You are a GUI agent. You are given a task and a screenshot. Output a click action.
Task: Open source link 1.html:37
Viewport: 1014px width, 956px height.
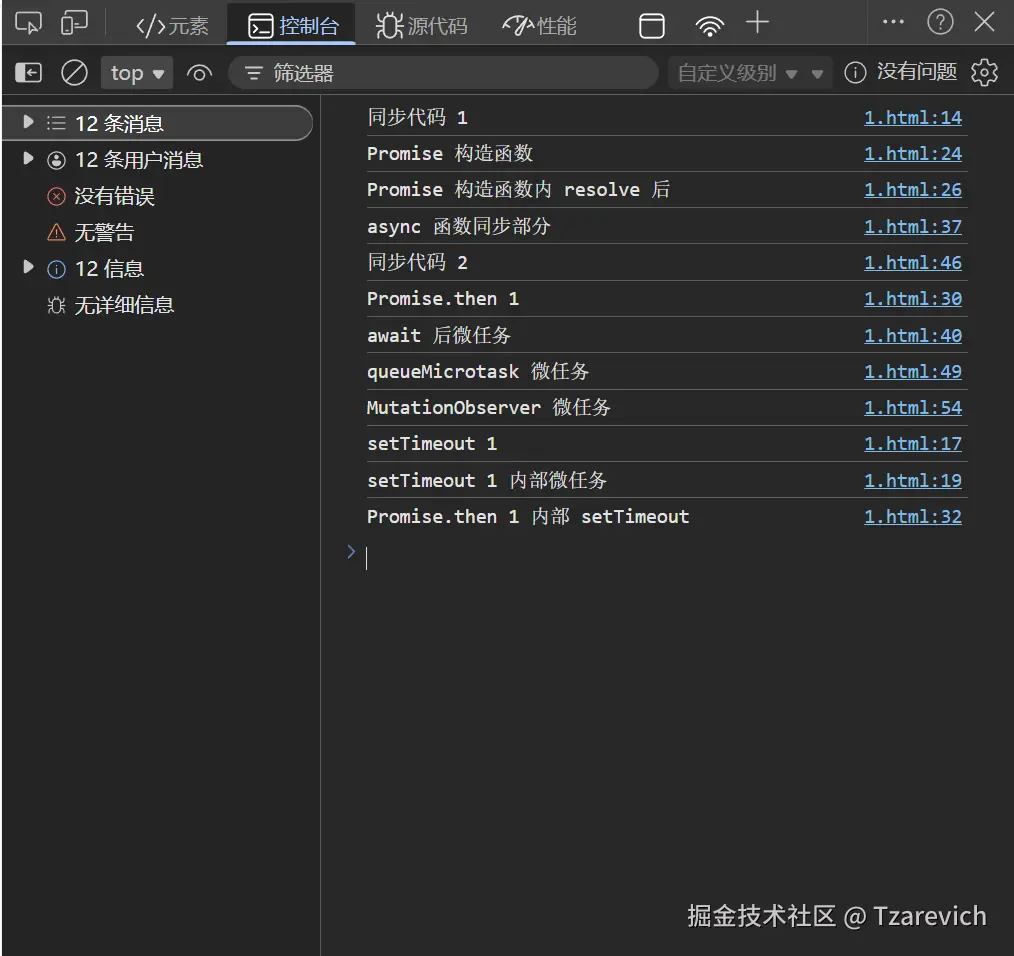point(912,226)
